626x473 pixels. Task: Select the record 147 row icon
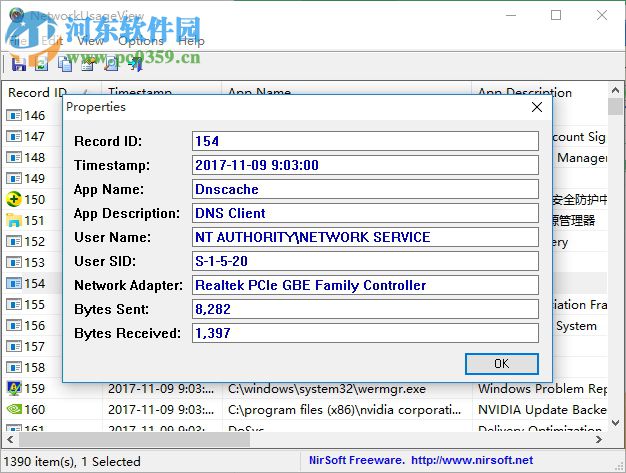pyautogui.click(x=14, y=137)
